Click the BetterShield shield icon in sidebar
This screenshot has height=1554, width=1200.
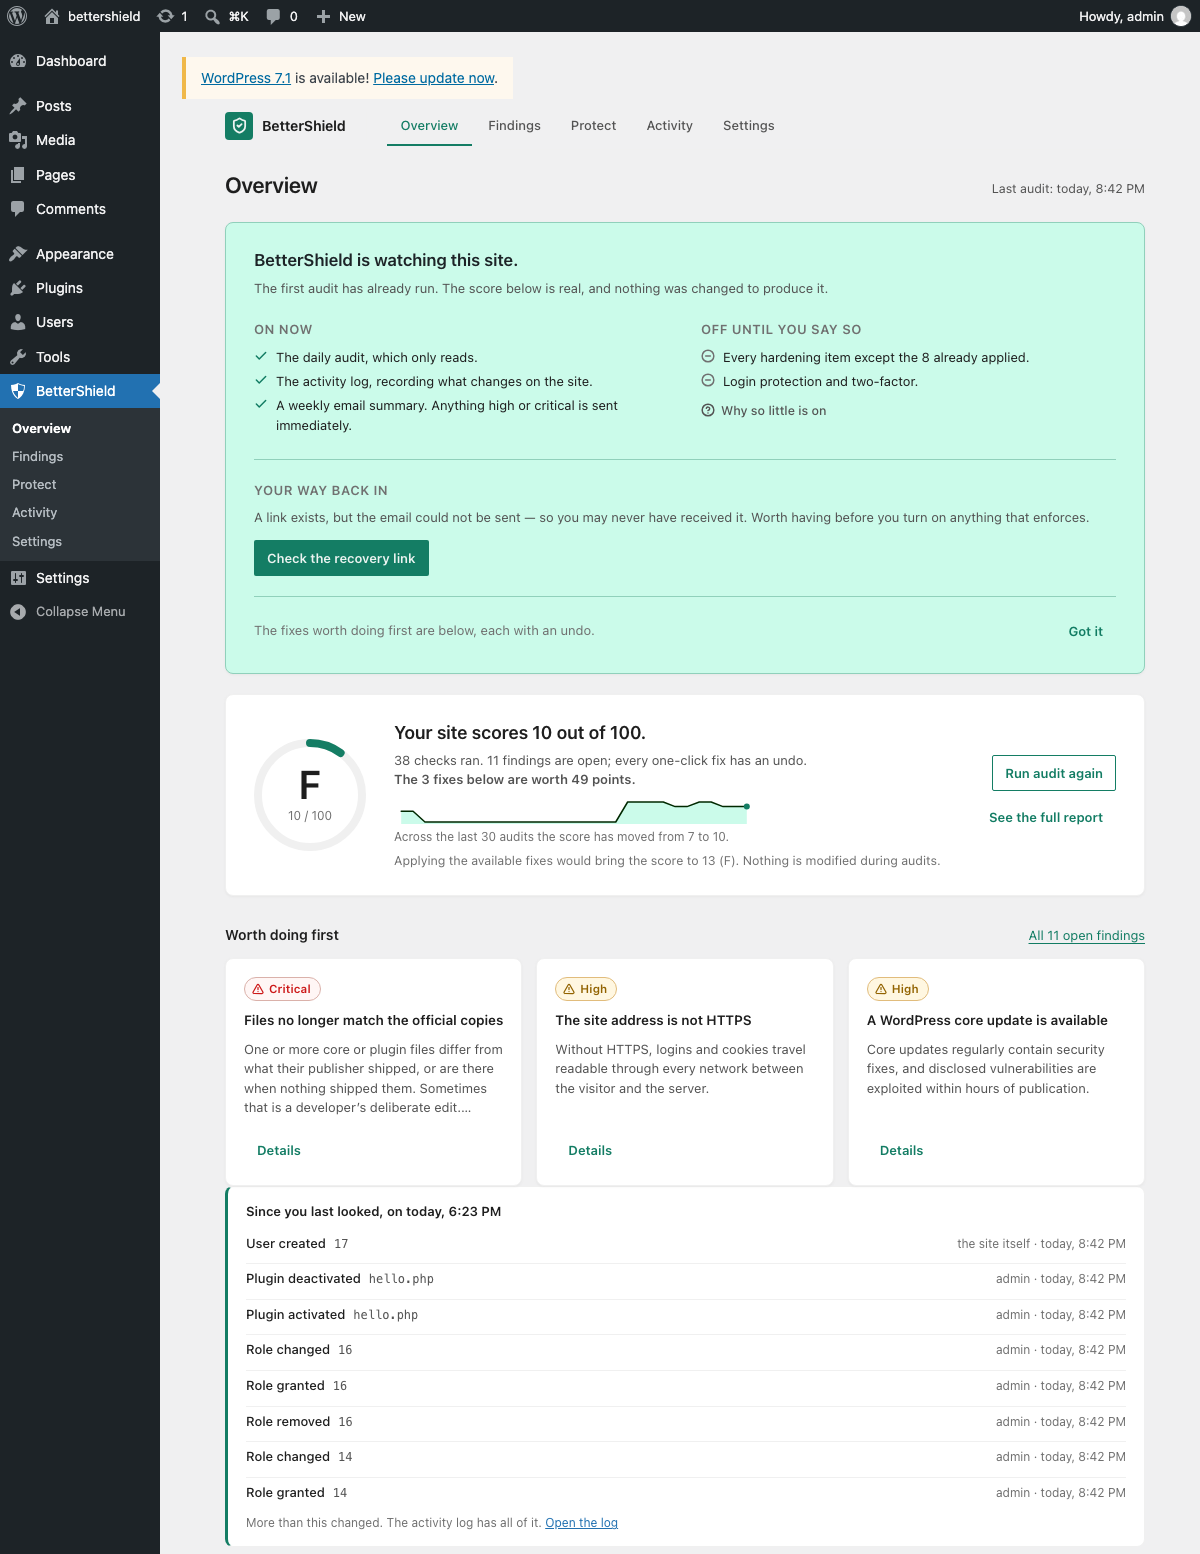[x=18, y=391]
